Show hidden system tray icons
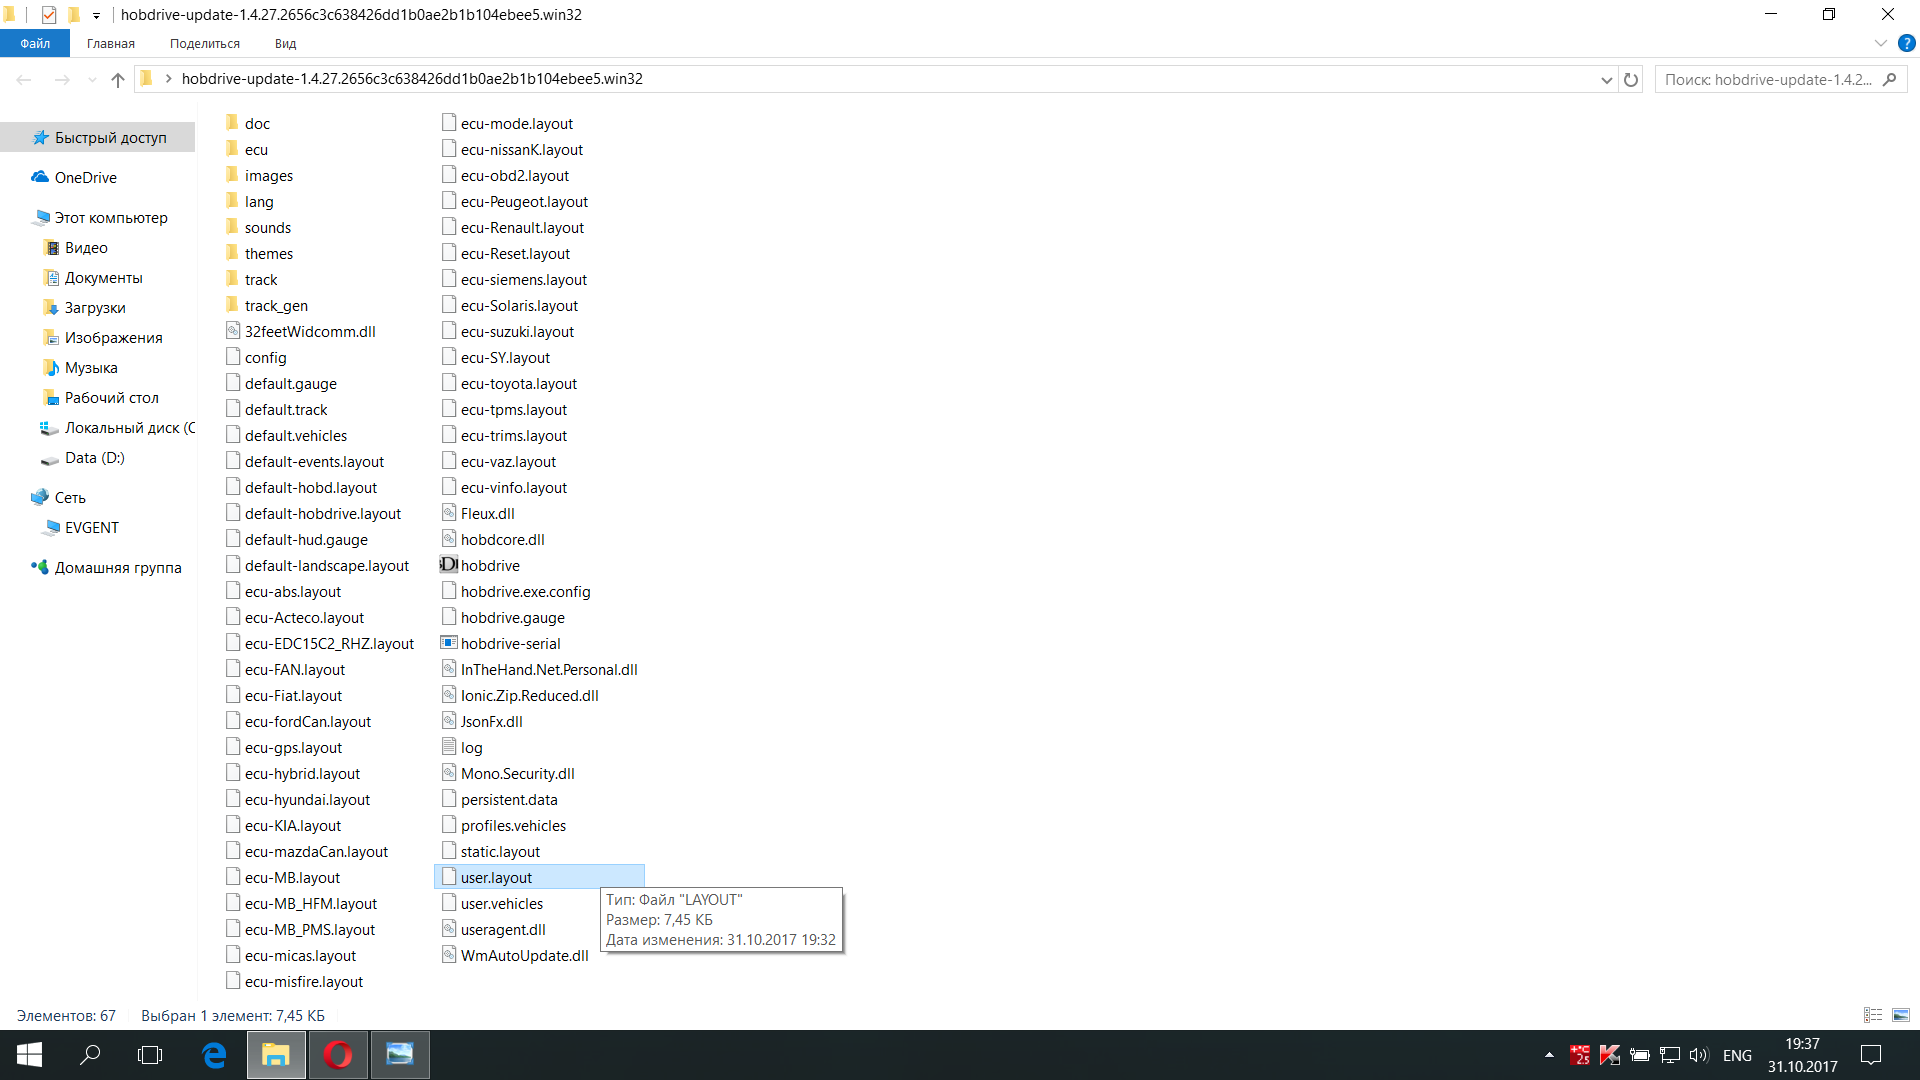 click(1549, 1055)
